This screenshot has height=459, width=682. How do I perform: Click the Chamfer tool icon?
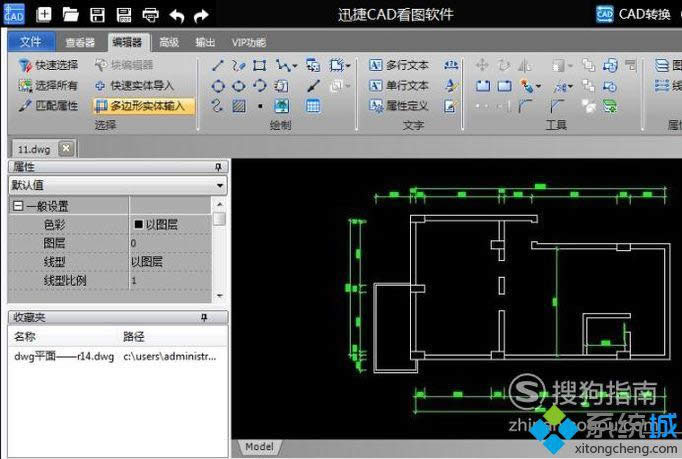pyautogui.click(x=557, y=106)
